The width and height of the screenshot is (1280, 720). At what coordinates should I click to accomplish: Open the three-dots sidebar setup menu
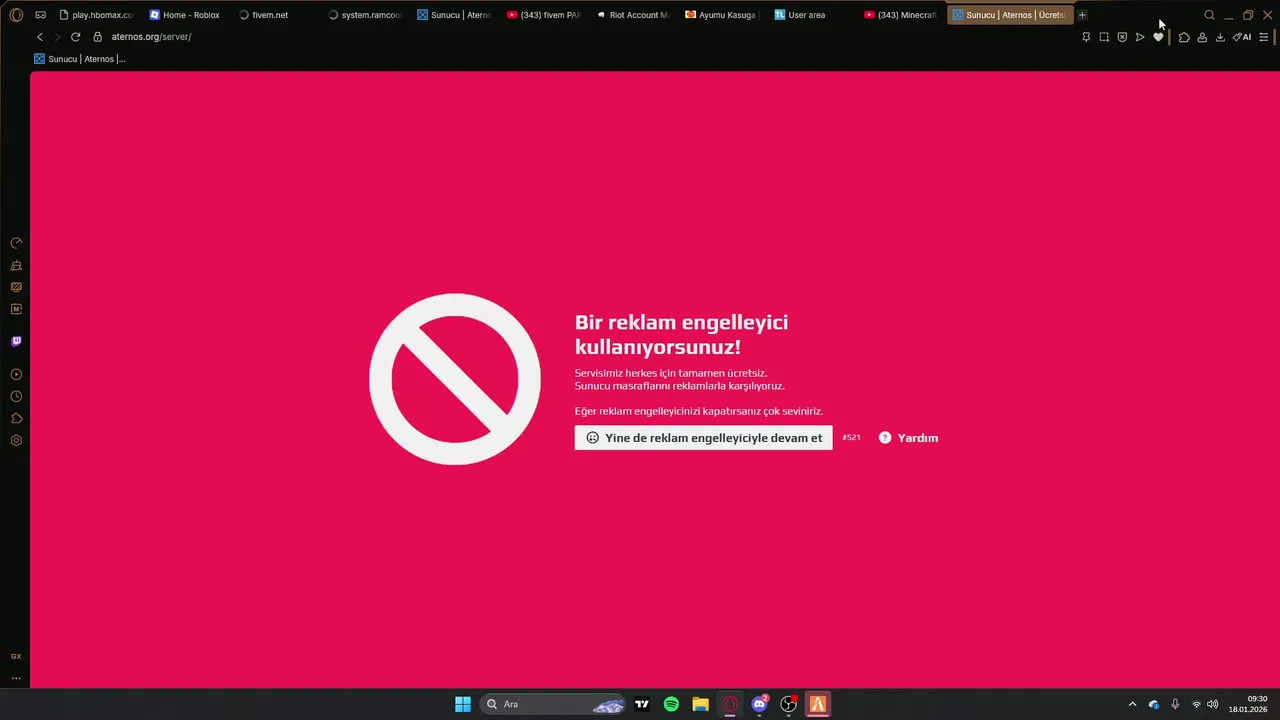pos(16,678)
